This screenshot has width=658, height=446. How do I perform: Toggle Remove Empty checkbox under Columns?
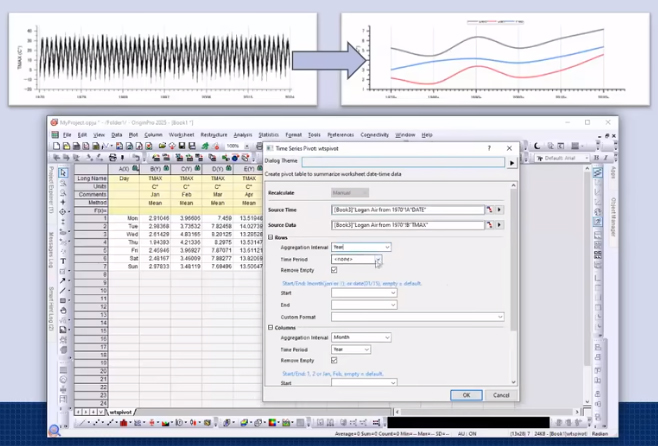(x=335, y=360)
